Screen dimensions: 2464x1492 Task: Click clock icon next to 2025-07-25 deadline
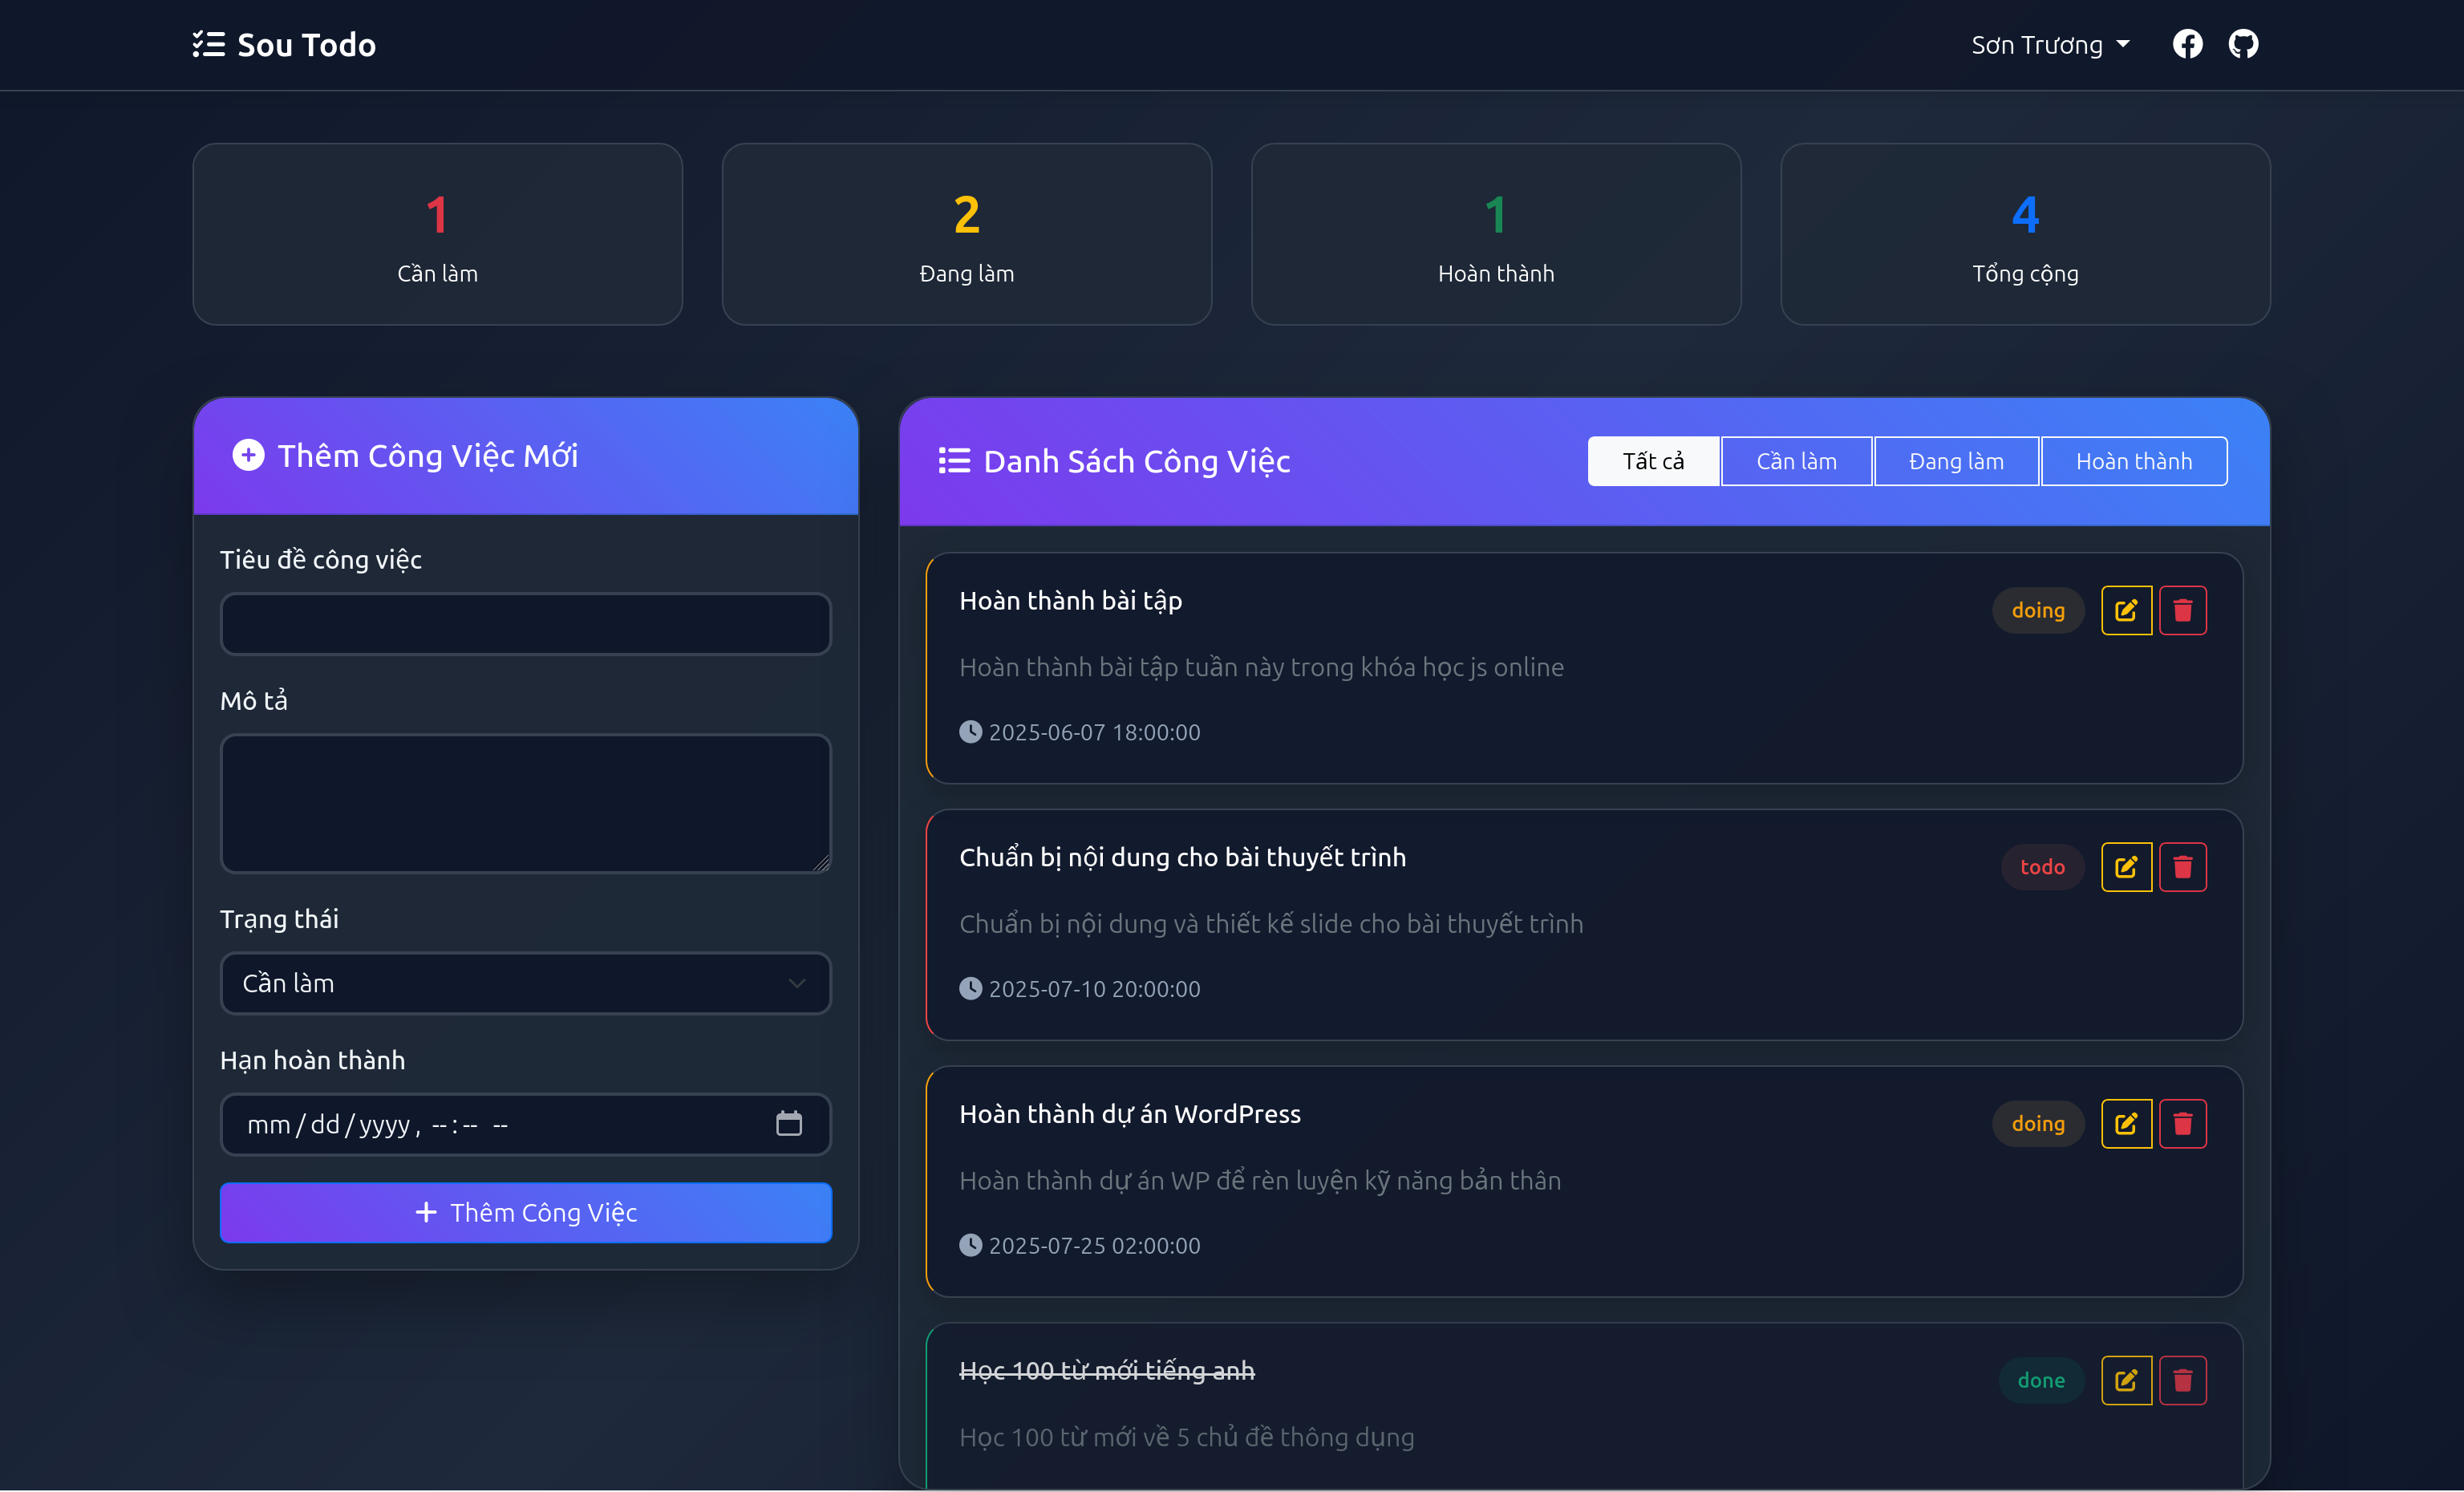point(970,1246)
